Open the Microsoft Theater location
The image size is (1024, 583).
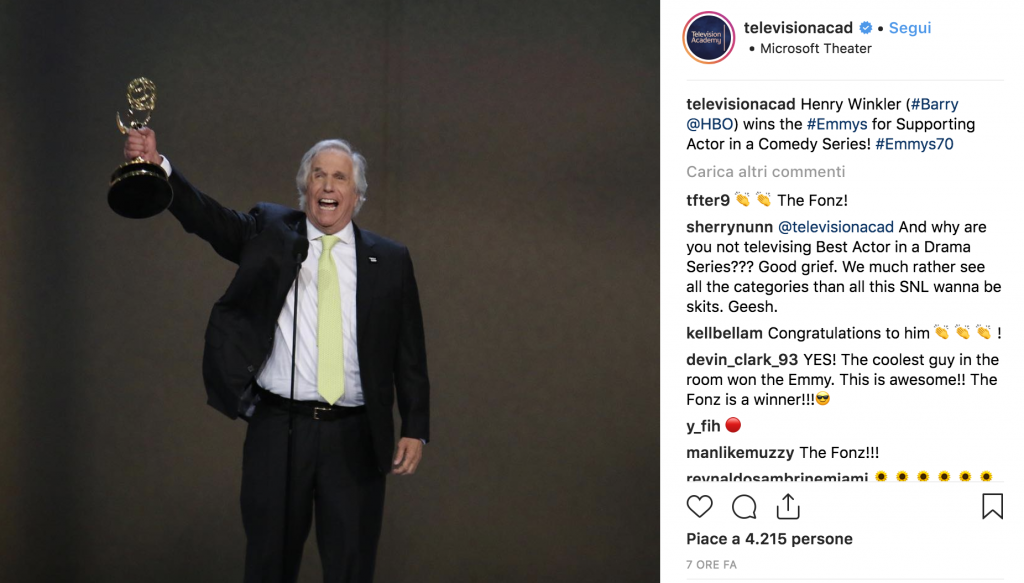(x=816, y=48)
